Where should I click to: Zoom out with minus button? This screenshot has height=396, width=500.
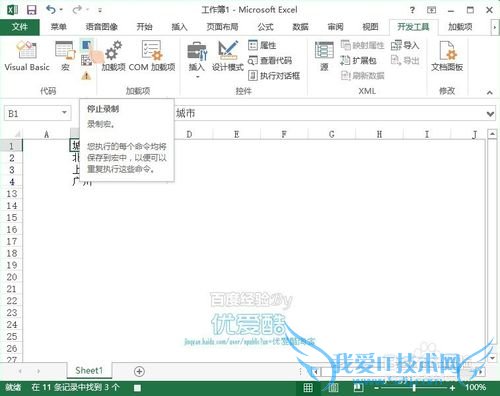[x=376, y=388]
